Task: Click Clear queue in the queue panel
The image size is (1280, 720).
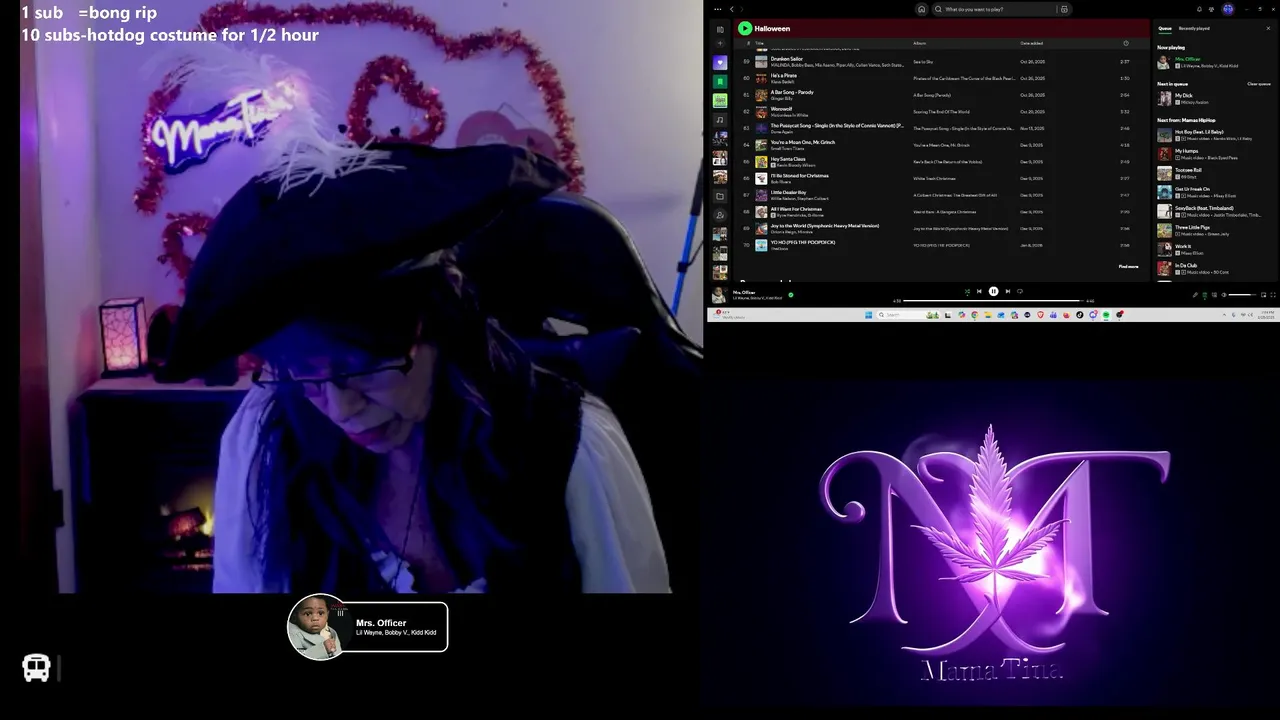Action: [x=1259, y=84]
